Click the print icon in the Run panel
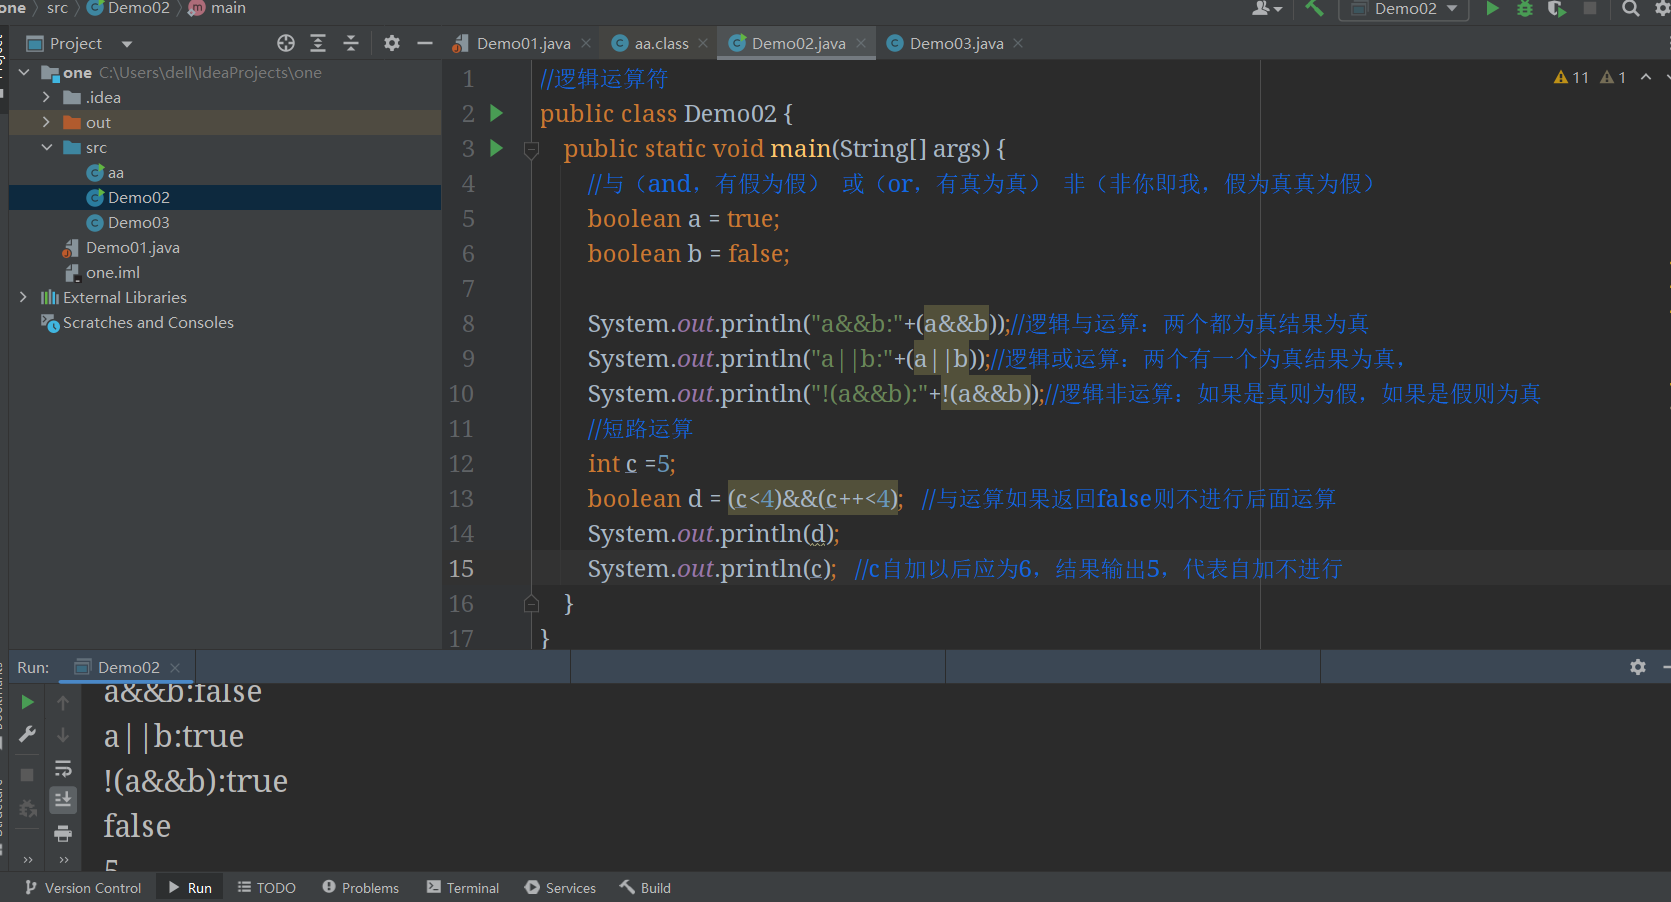The width and height of the screenshot is (1671, 902). (63, 833)
